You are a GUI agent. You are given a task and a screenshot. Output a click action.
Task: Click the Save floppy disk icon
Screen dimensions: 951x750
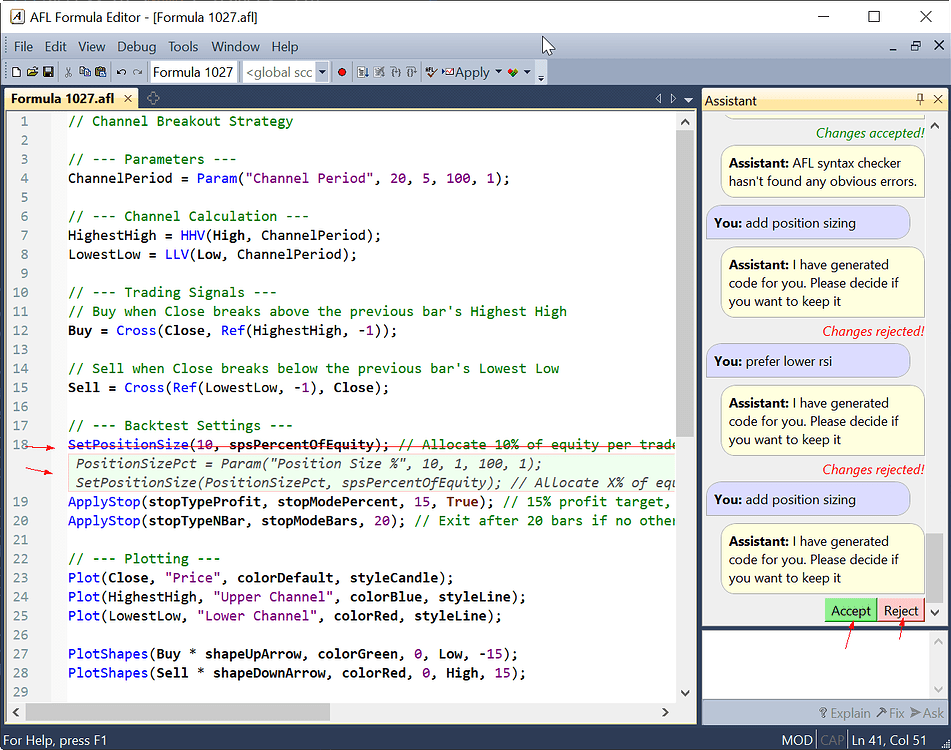coord(47,72)
